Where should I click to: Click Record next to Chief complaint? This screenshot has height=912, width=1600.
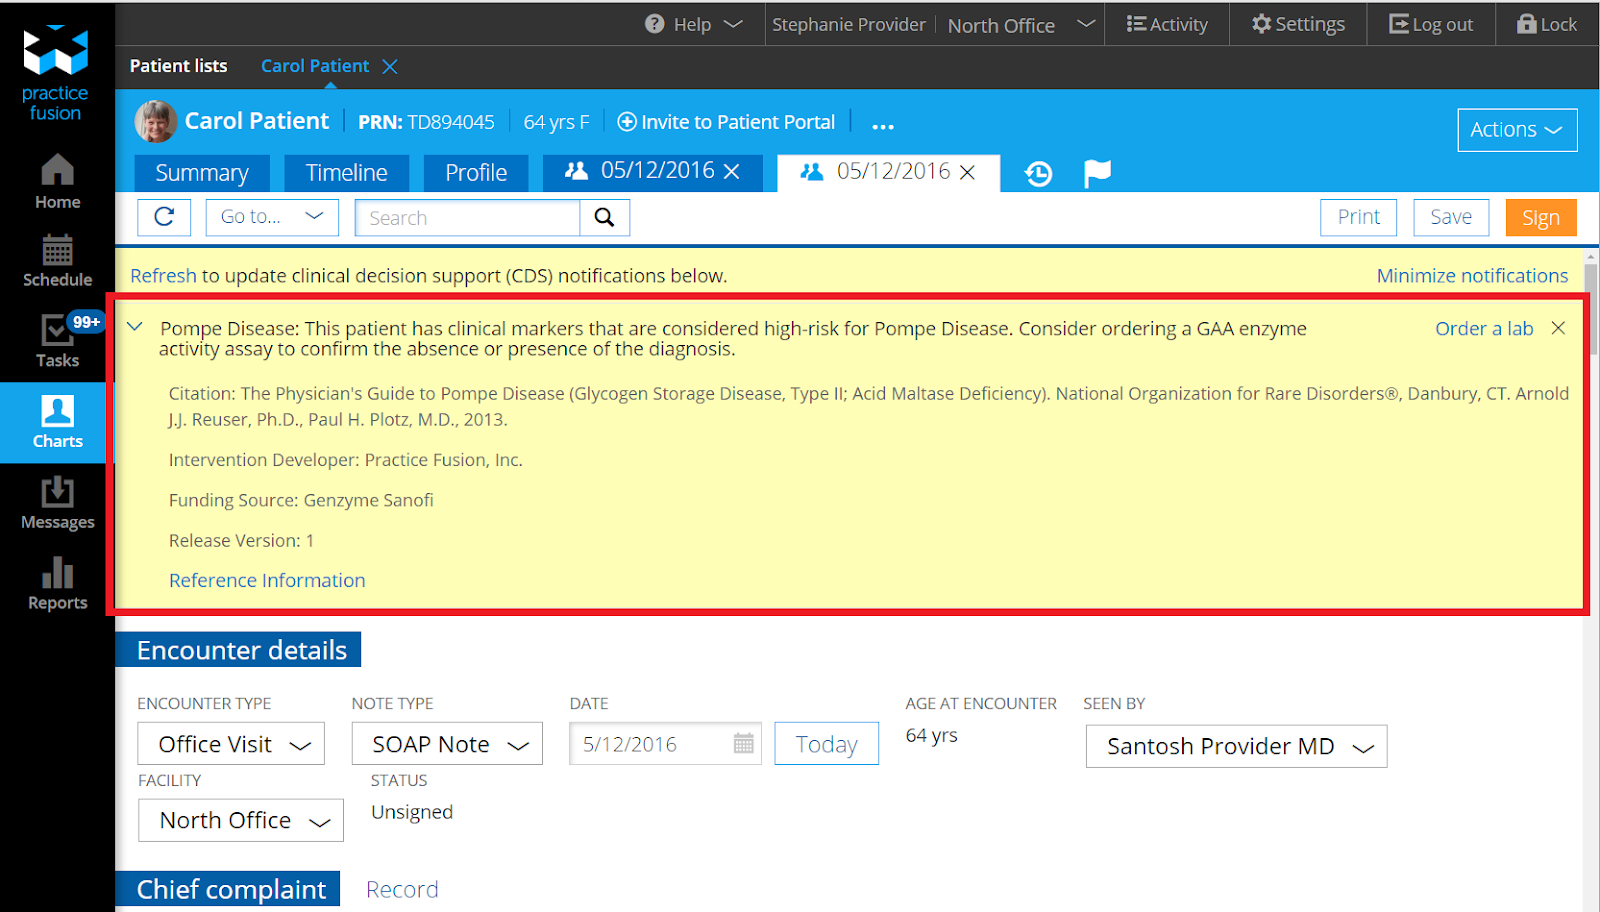402,889
